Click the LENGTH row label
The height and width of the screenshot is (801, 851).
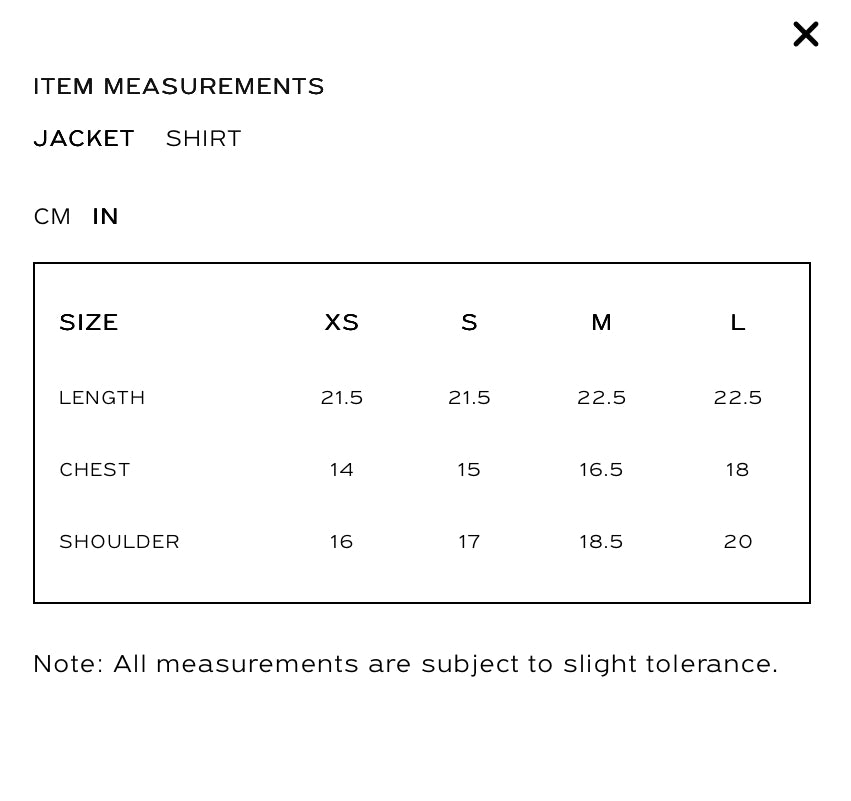pyautogui.click(x=102, y=398)
